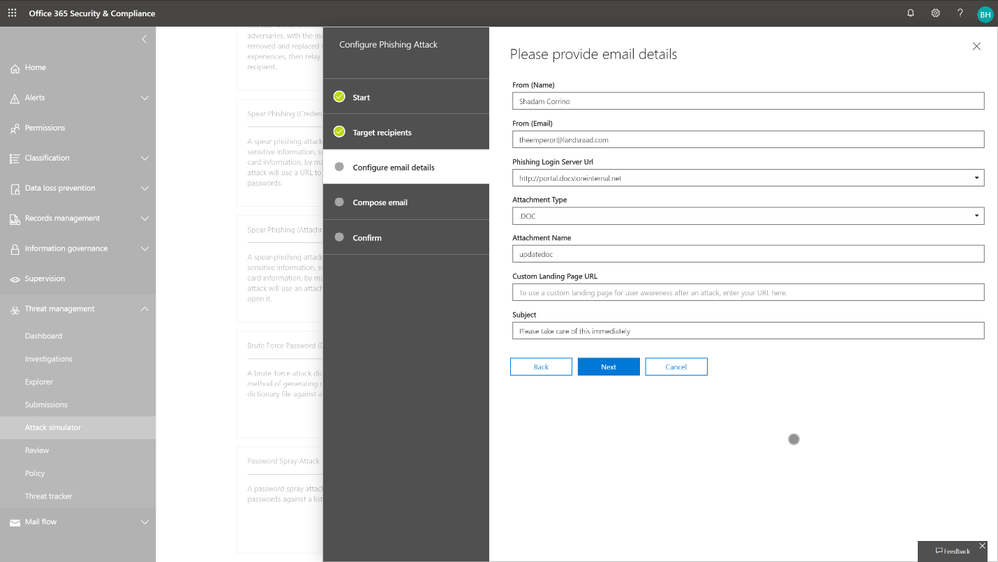The width and height of the screenshot is (998, 562).
Task: Go to Confirm wizard step
Action: click(406, 237)
